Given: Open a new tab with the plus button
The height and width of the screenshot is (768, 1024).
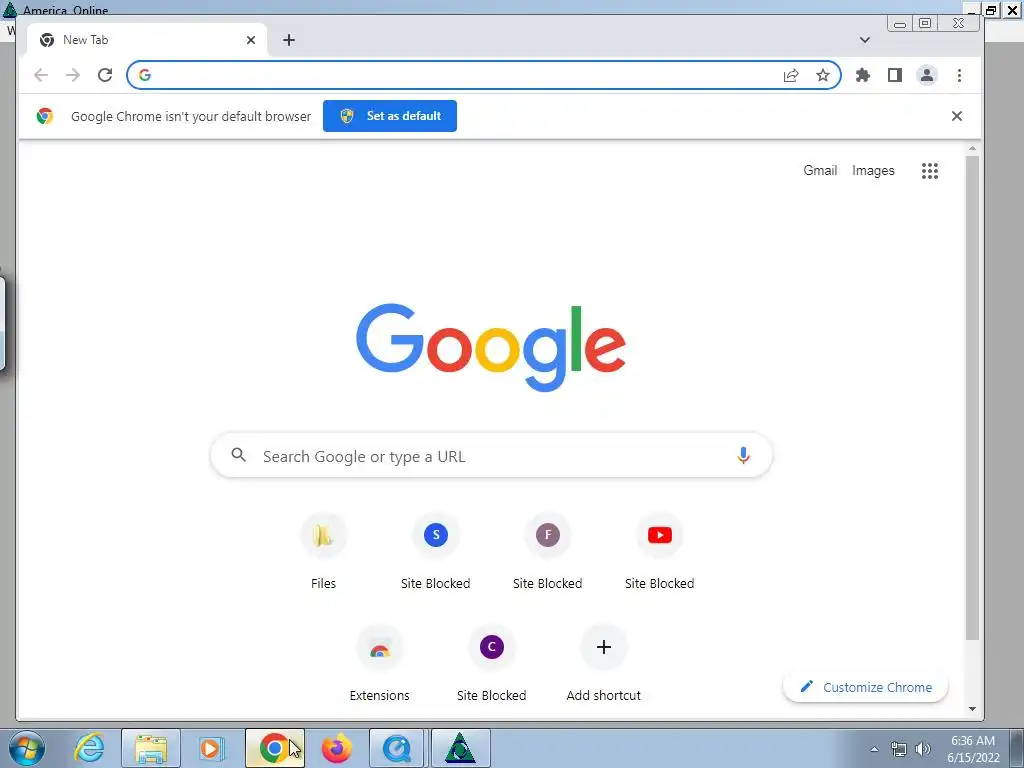Looking at the screenshot, I should [x=289, y=40].
